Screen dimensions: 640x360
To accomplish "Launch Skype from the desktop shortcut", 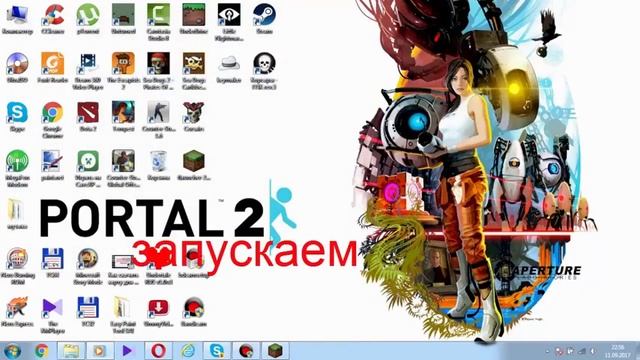I will click(x=17, y=113).
